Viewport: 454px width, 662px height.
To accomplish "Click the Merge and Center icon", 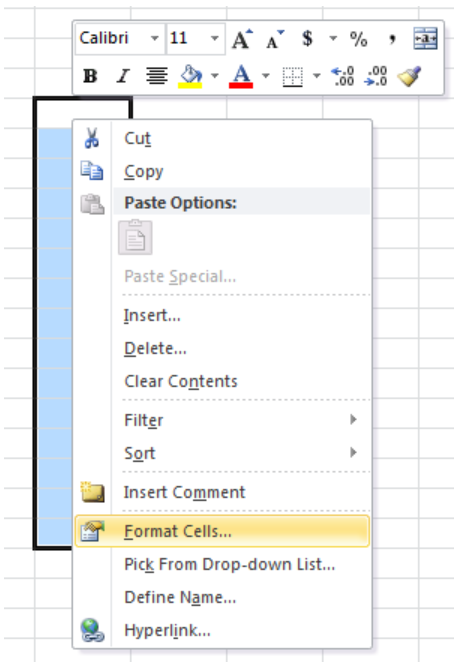I will tap(425, 39).
